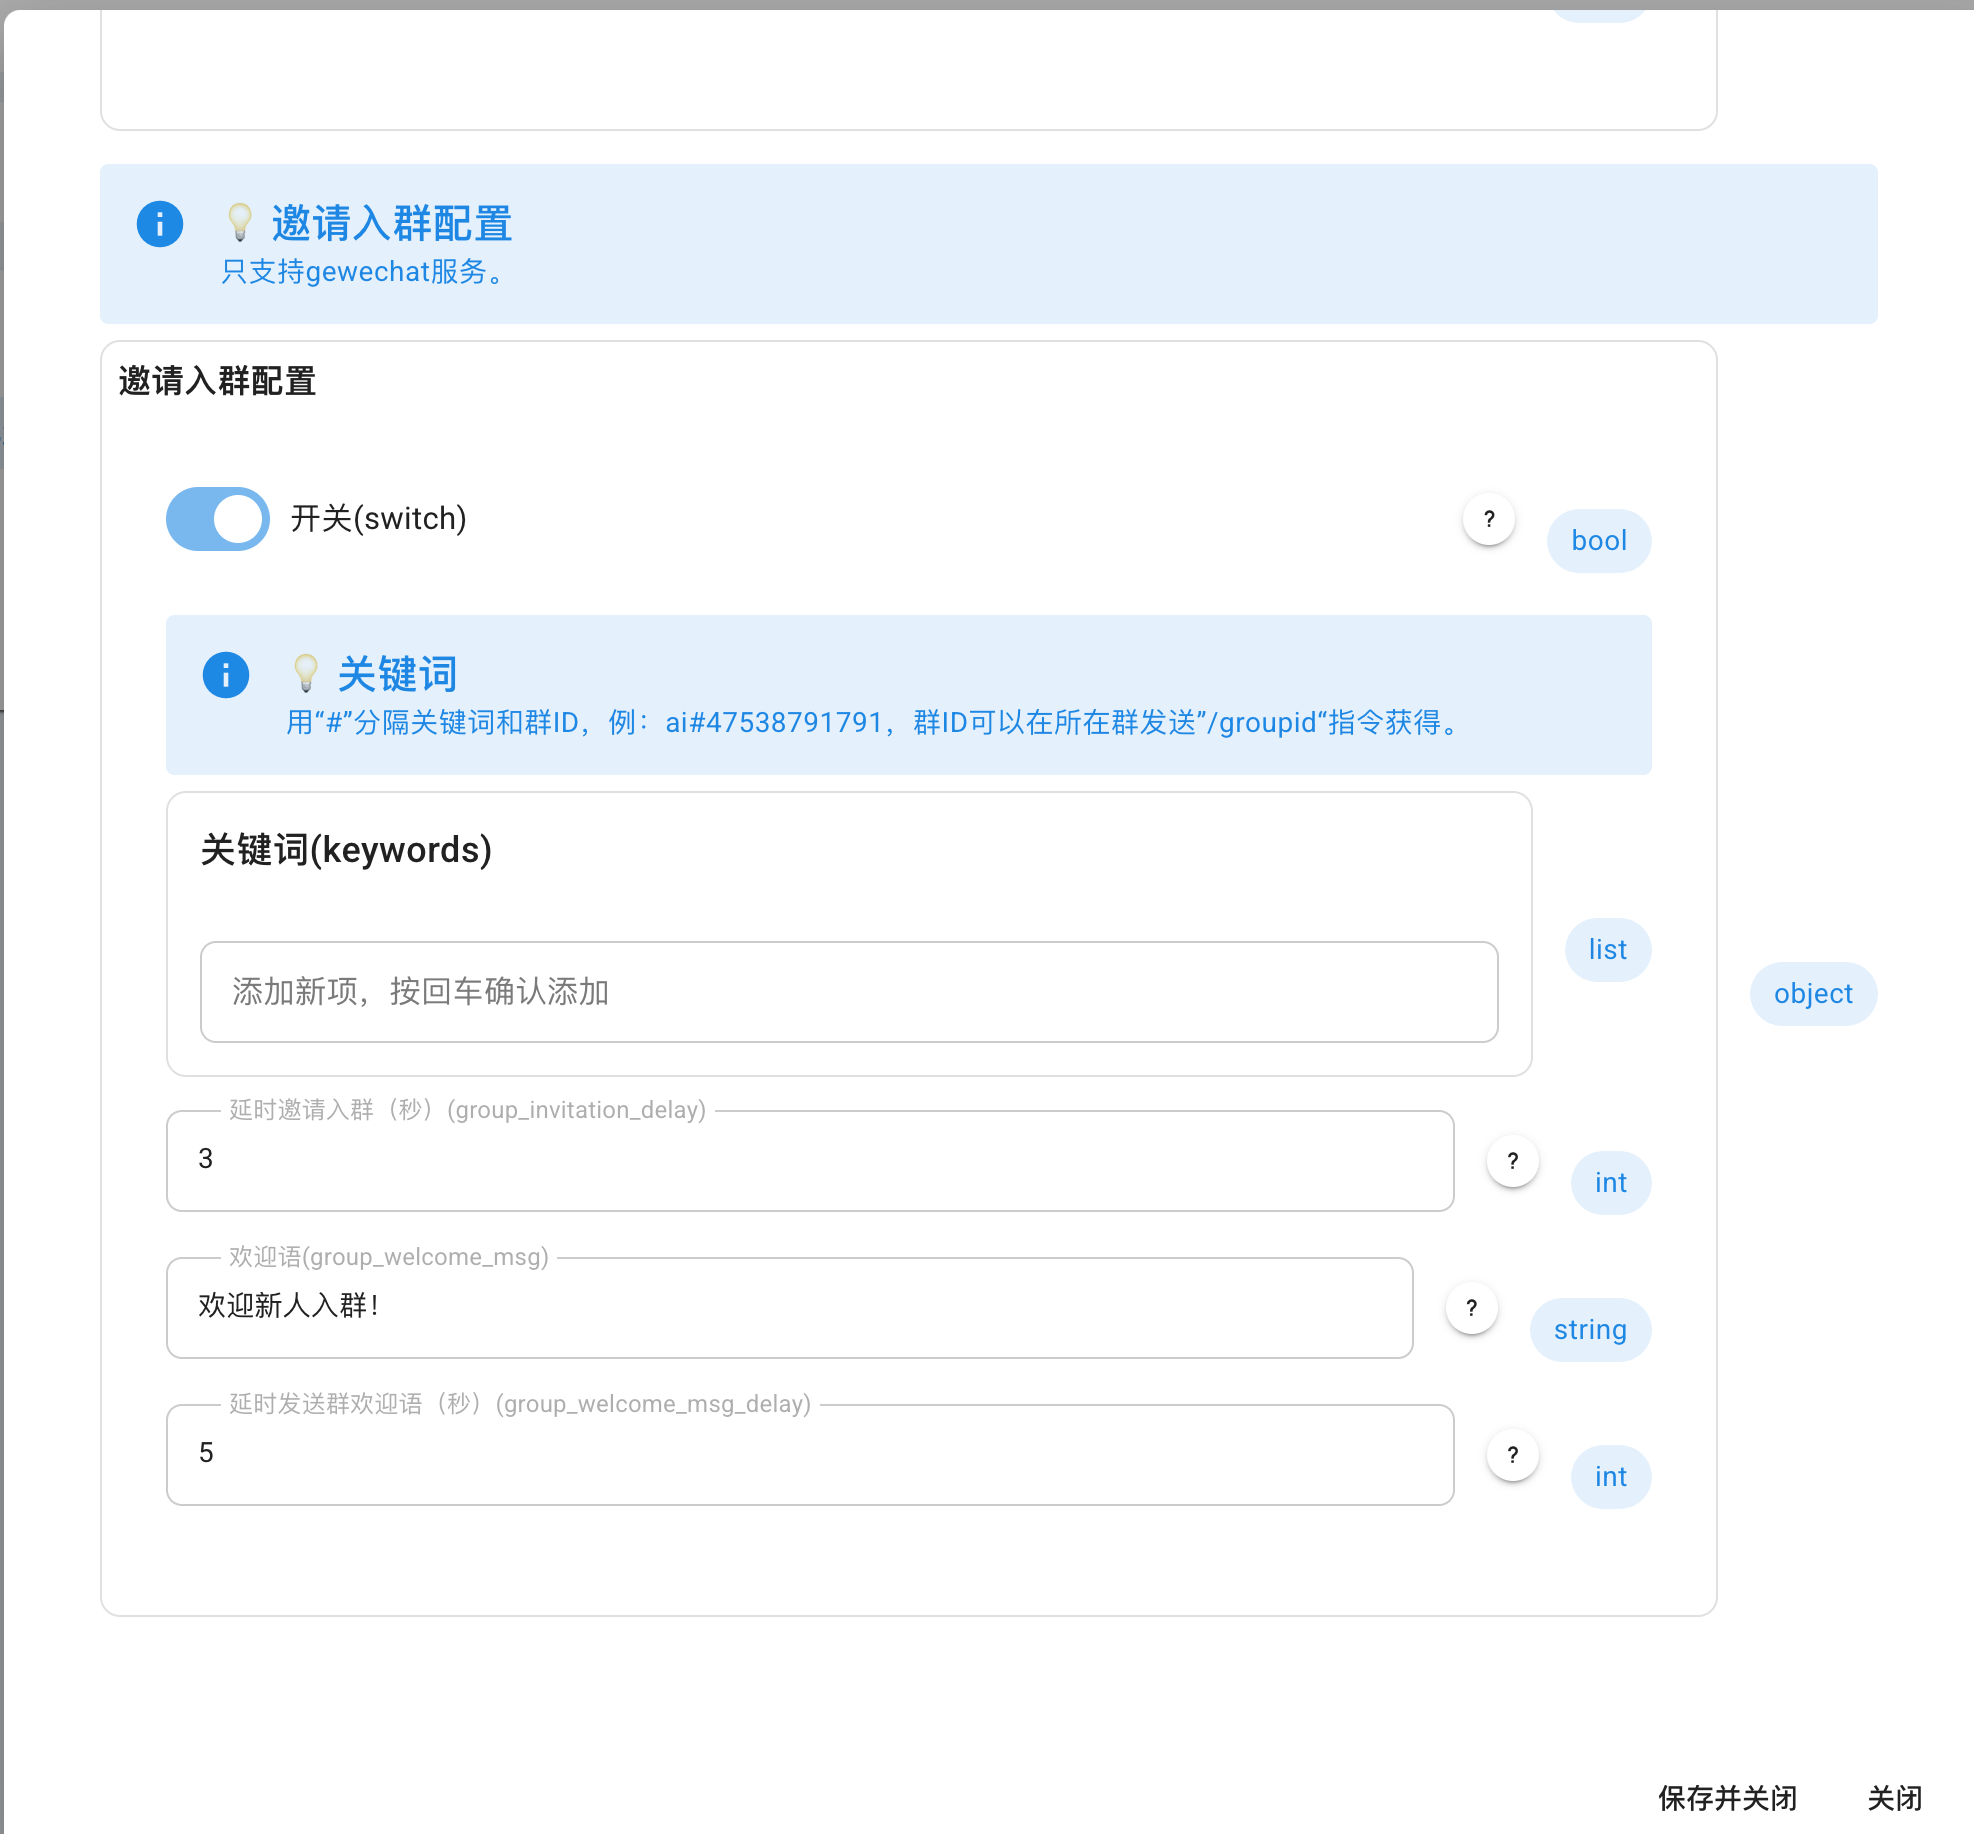
Task: Toggle the 开关(switch) setting off
Action: pos(218,519)
